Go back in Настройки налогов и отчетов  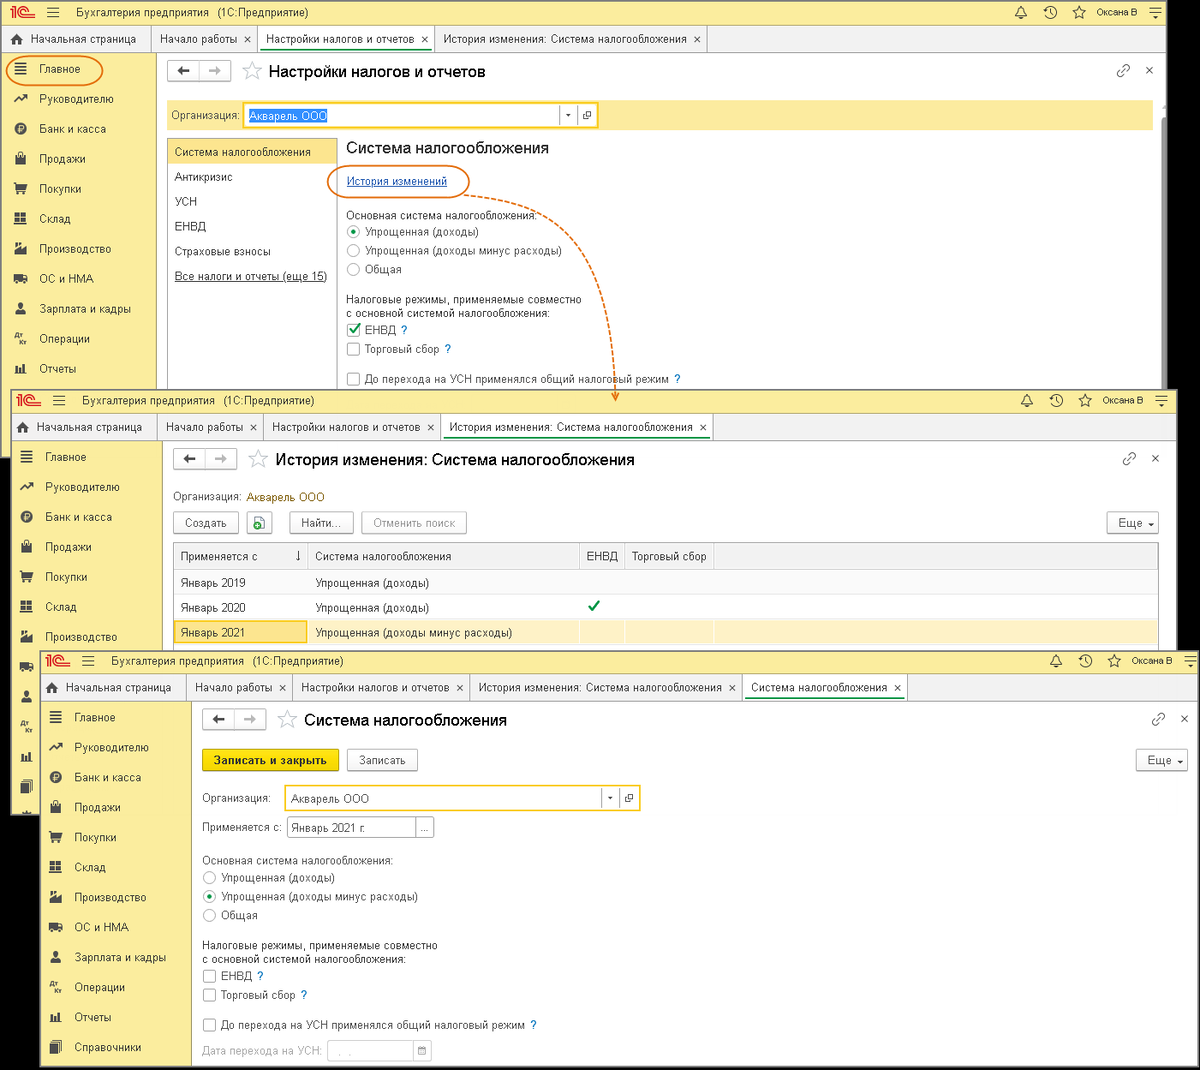(x=184, y=71)
